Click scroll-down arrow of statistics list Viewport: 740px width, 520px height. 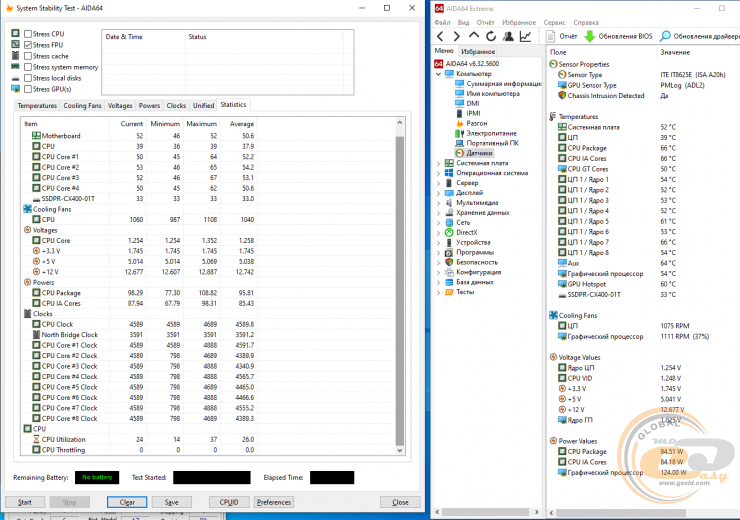click(400, 450)
